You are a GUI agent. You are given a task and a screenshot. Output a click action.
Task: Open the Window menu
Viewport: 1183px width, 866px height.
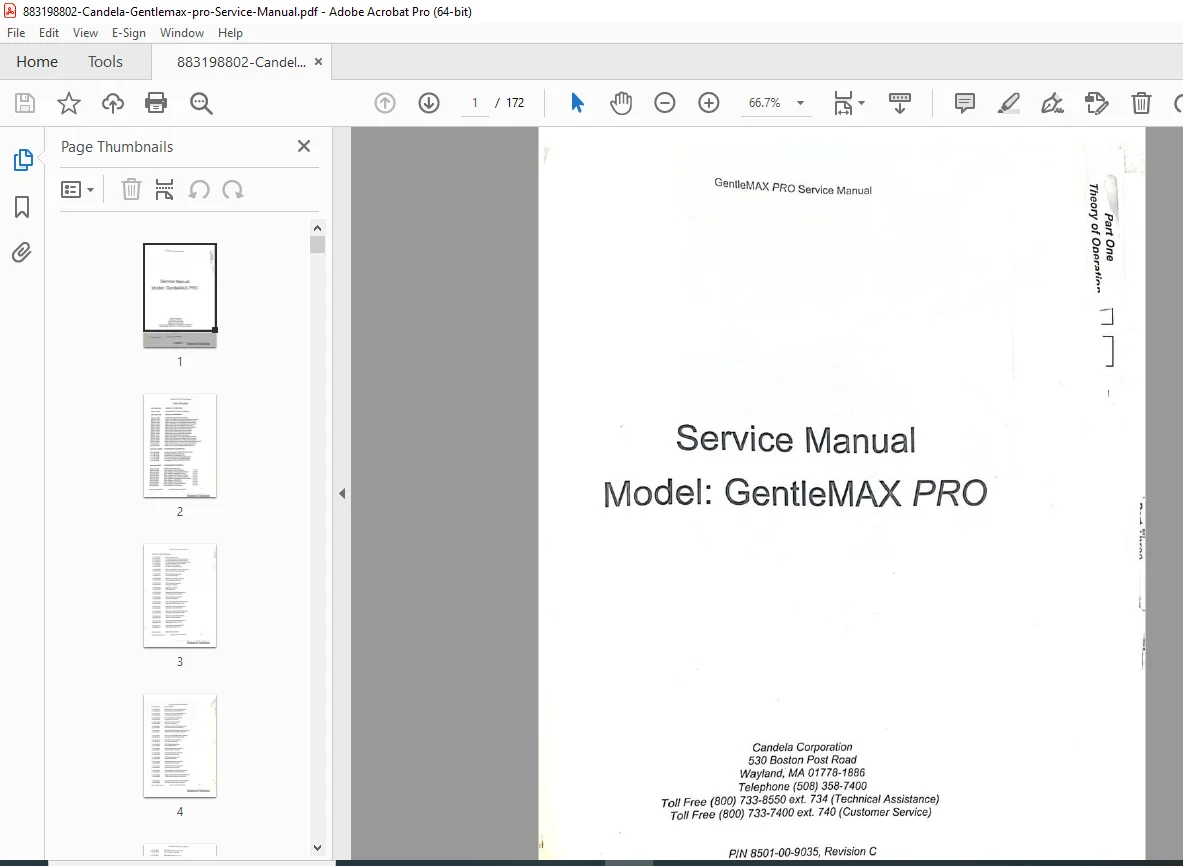182,32
